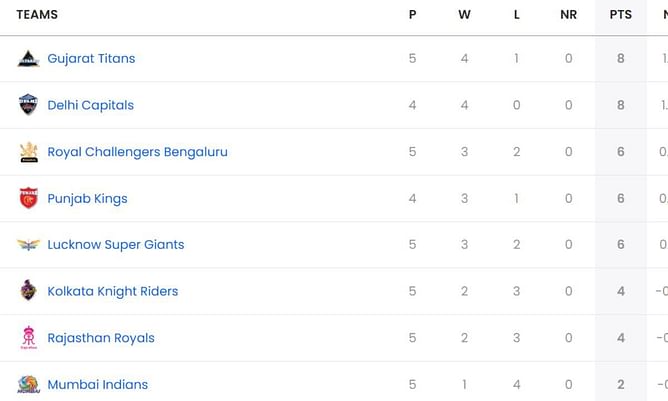This screenshot has width=668, height=401.
Task: Click the Punjab Kings shield logo
Action: (x=29, y=198)
